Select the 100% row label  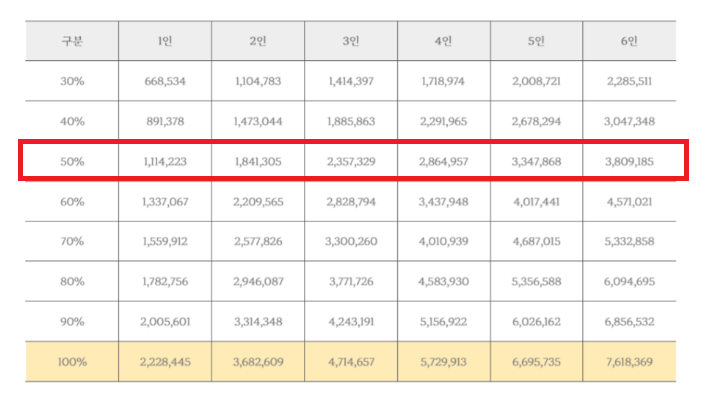pos(72,362)
